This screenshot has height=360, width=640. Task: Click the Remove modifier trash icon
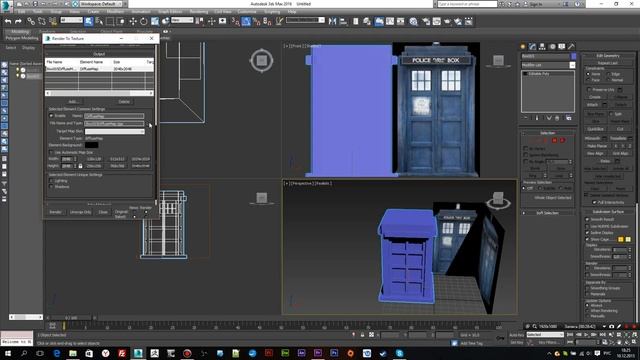(x=557, y=118)
